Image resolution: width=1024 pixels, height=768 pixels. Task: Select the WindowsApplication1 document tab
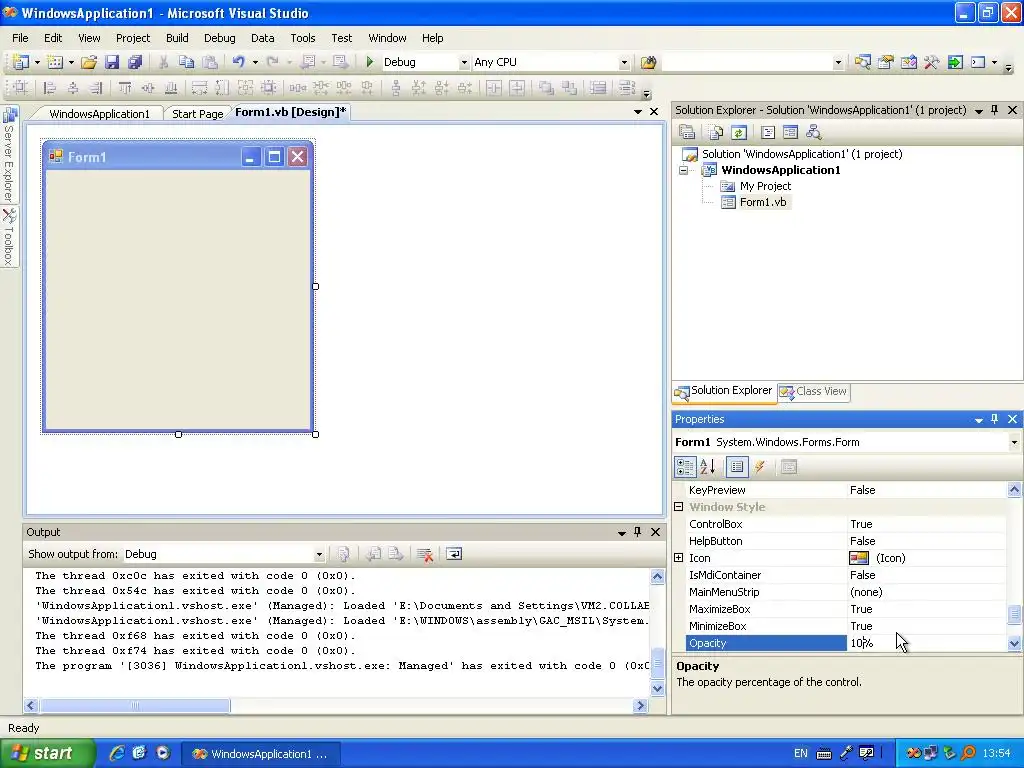(99, 114)
